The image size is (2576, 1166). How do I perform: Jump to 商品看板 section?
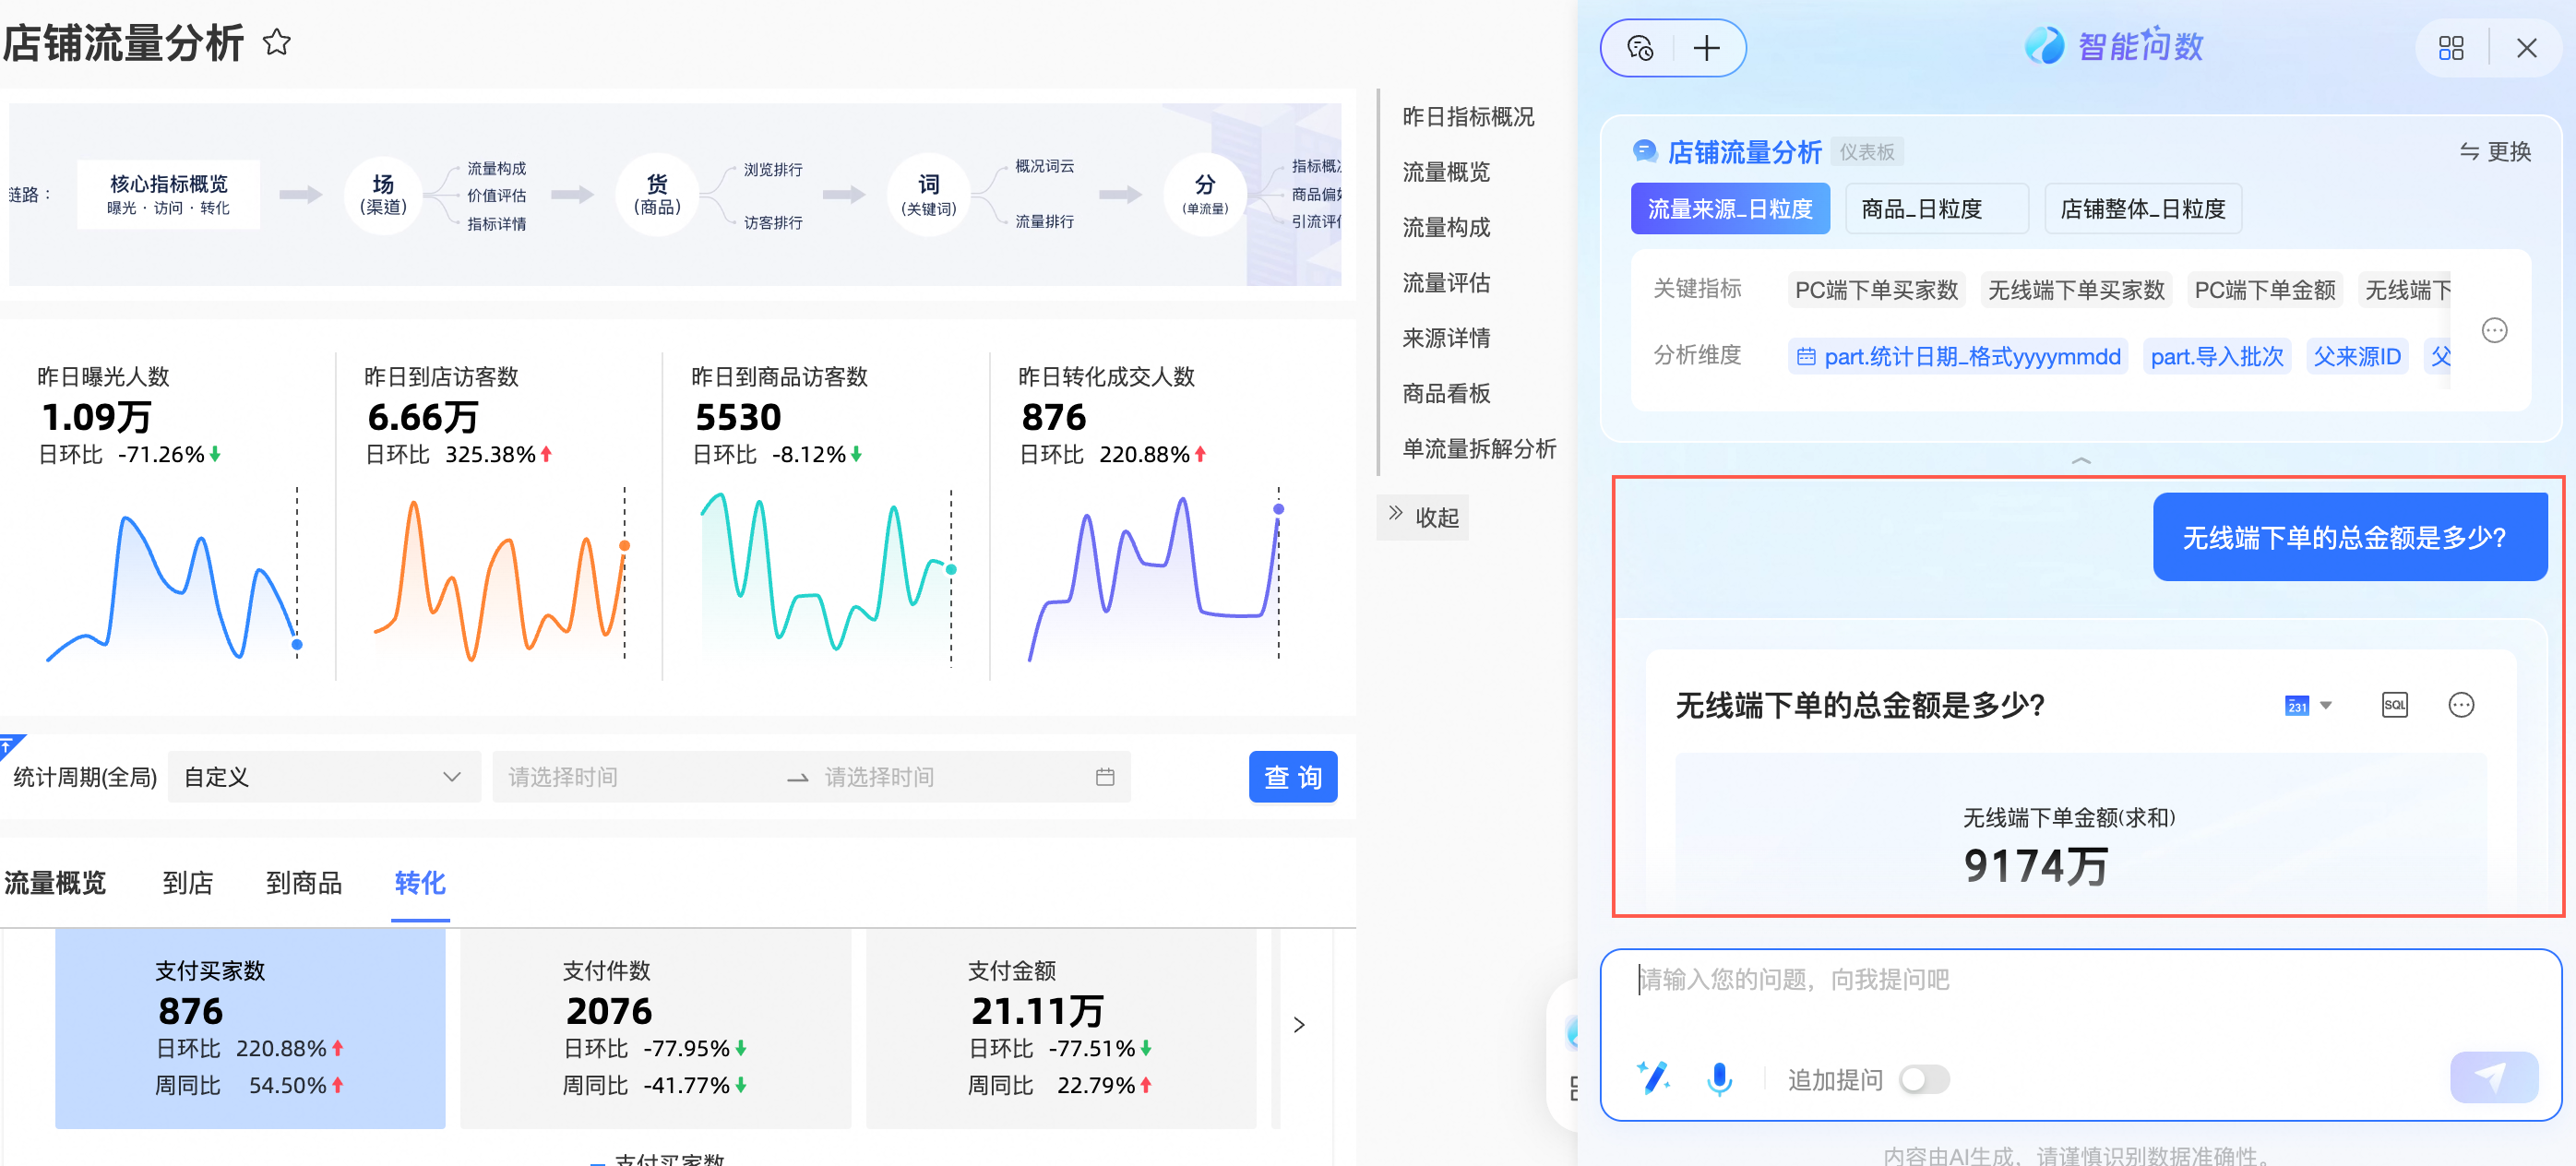[x=1446, y=393]
